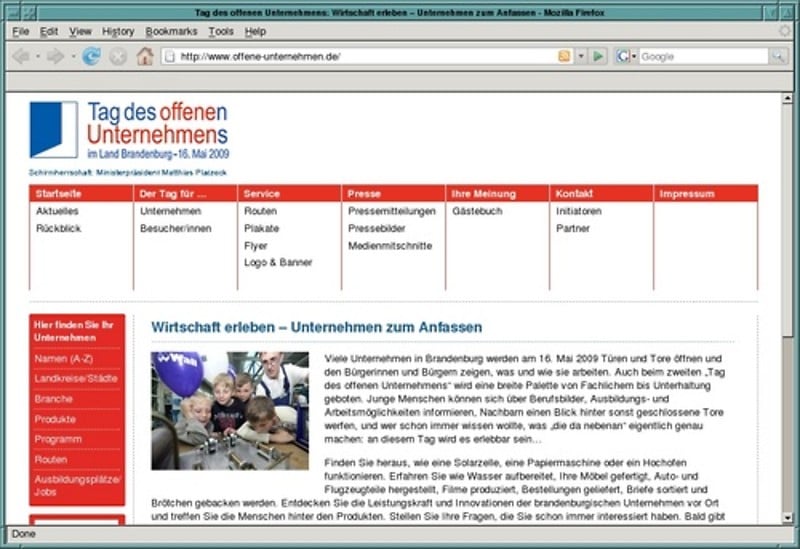Open the Besucher/innen link
Screen dimensions: 800x549
176,229
